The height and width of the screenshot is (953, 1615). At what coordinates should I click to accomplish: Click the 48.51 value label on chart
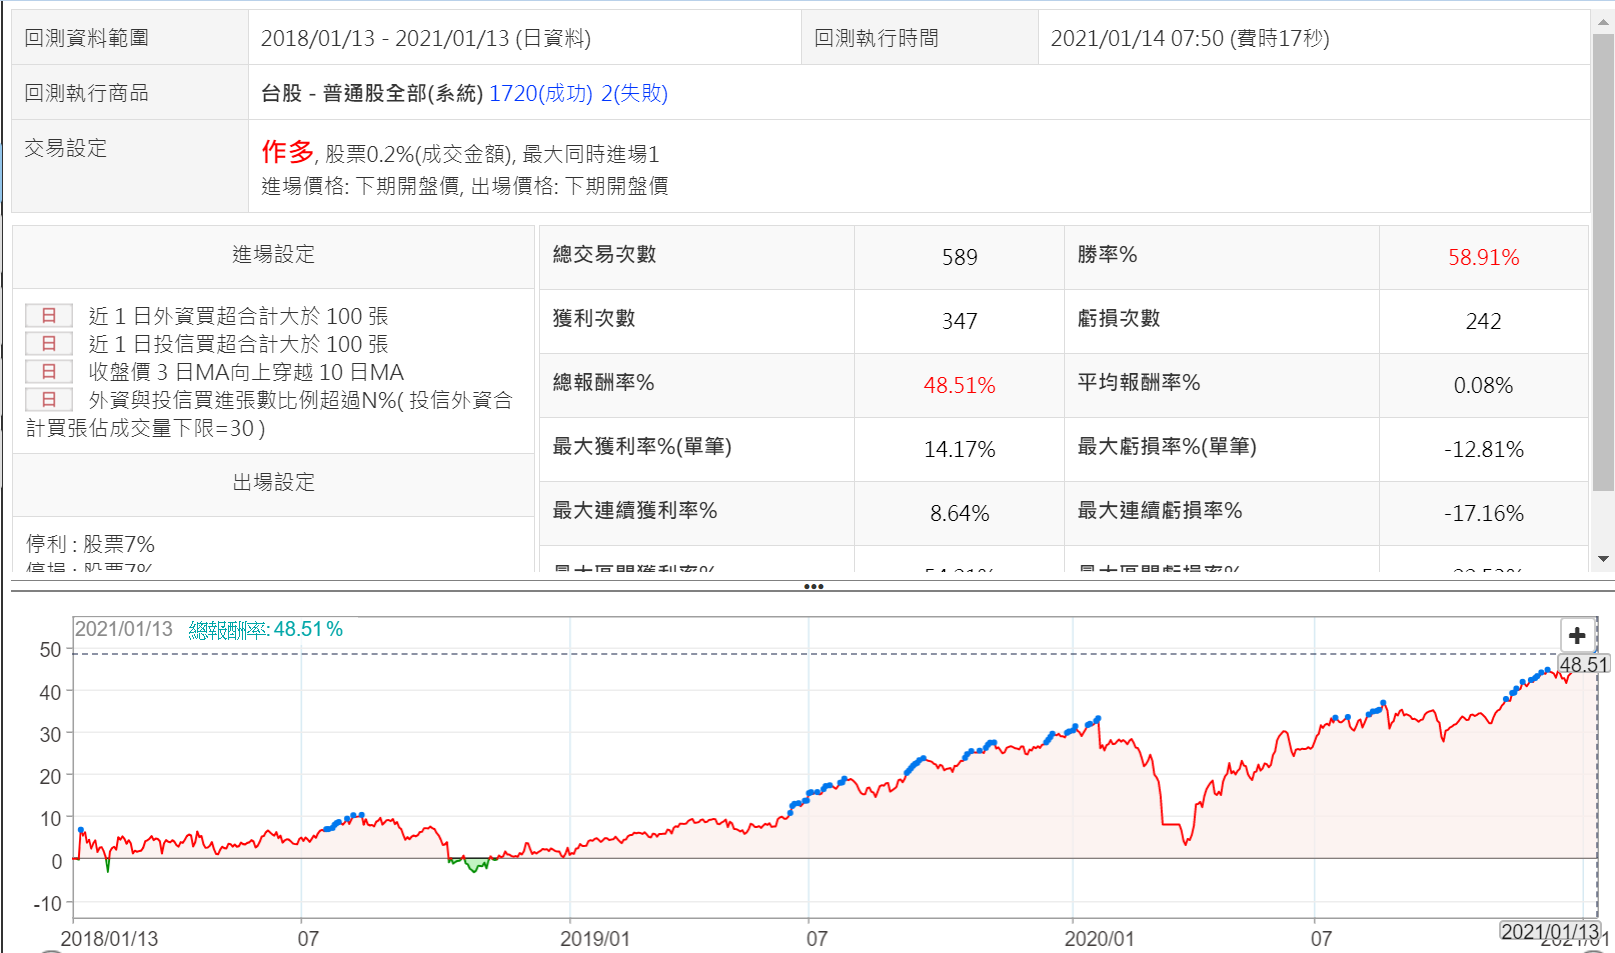1584,665
